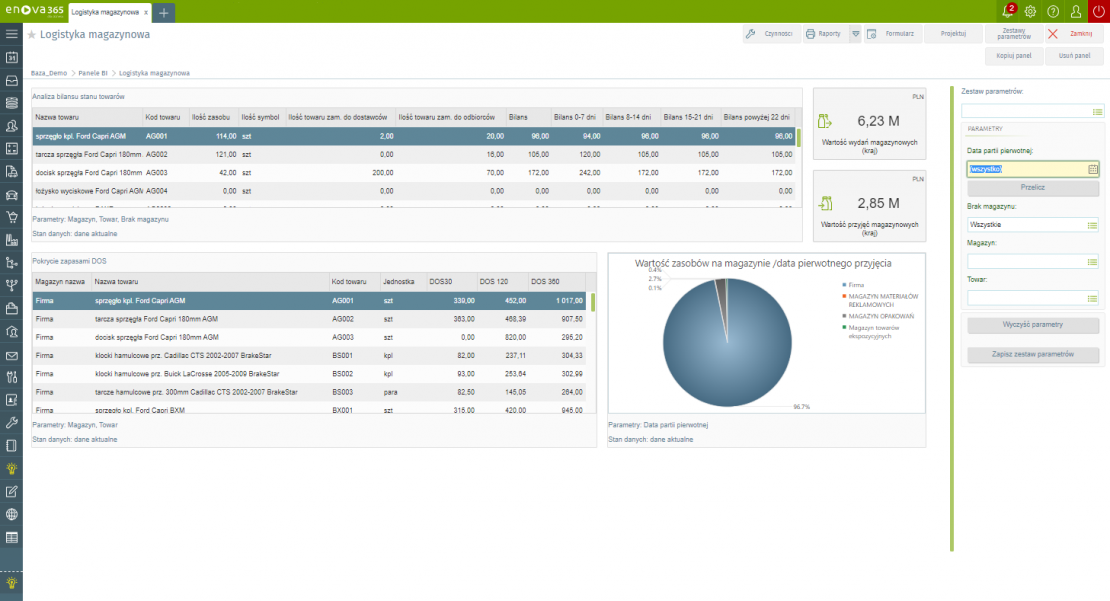This screenshot has width=1110, height=601.
Task: Open the settings gear in header
Action: (x=1030, y=11)
